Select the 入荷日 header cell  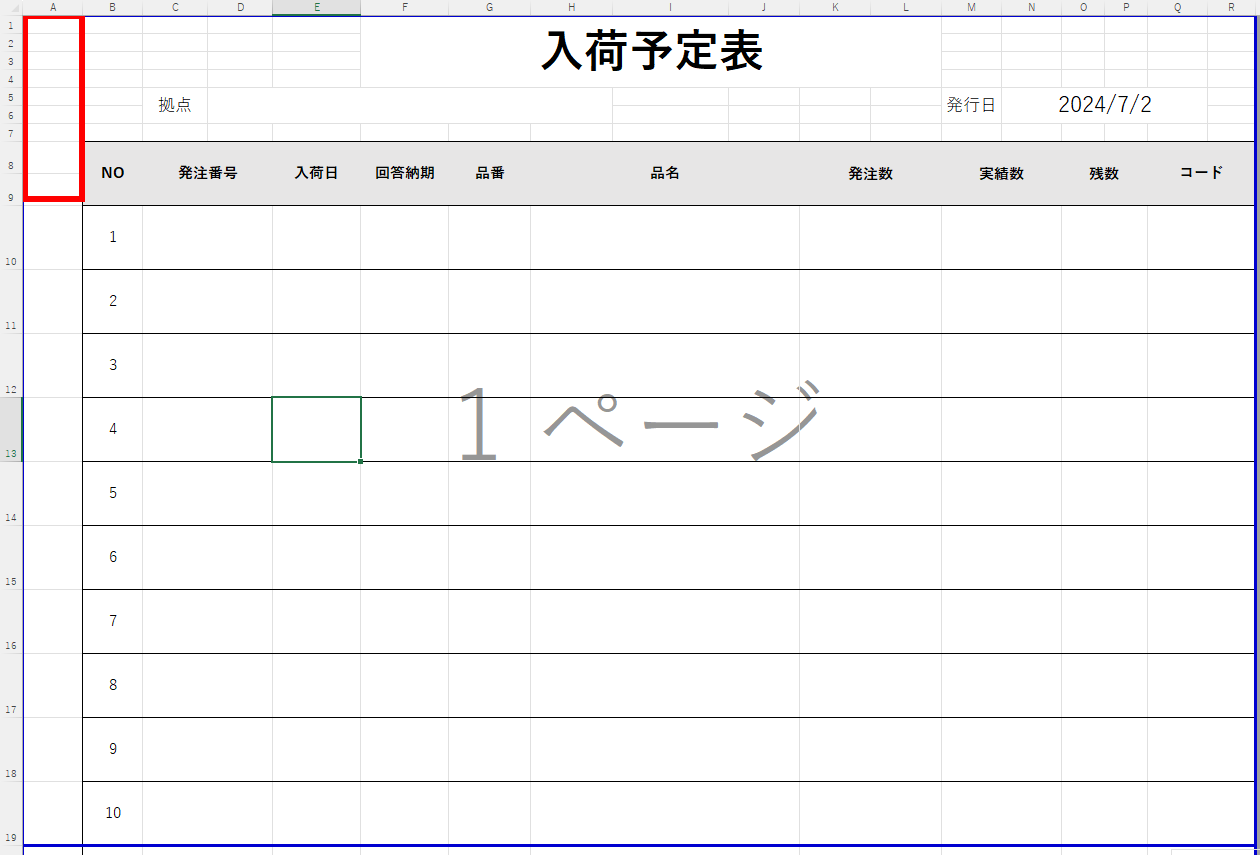[x=316, y=173]
